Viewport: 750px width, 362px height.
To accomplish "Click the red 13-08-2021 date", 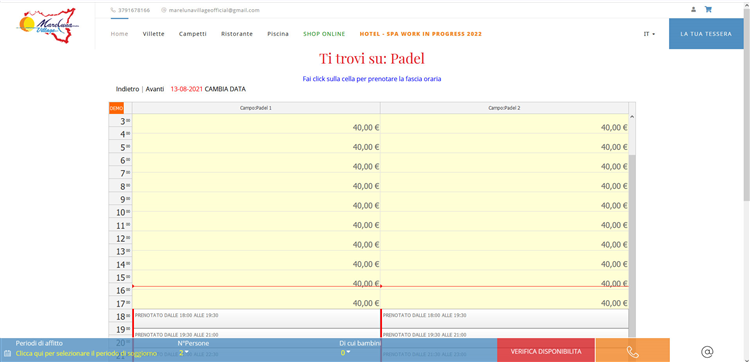I will tap(187, 89).
